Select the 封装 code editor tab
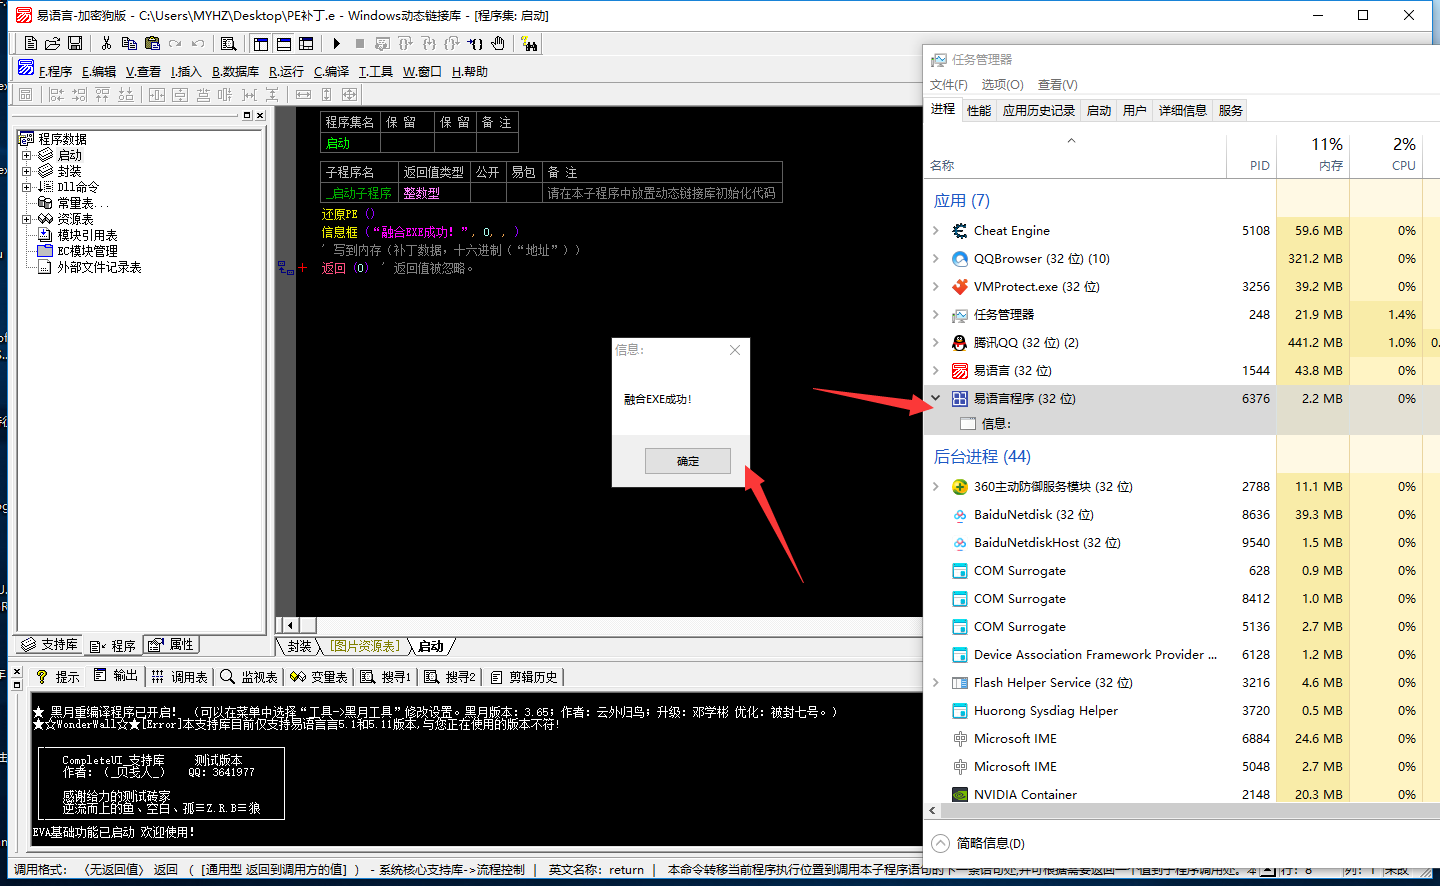 299,646
